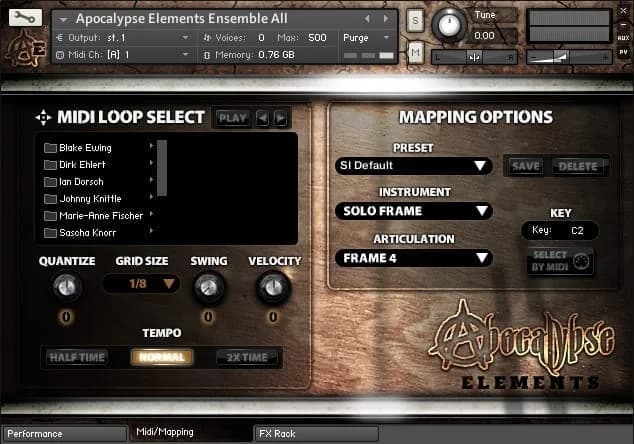634x444 pixels.
Task: Expand arrow next to Johnny Knittle
Action: coord(152,197)
